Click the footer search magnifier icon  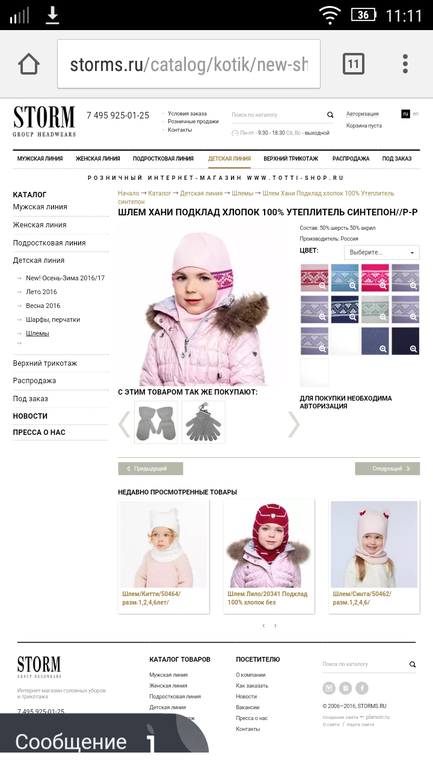[x=412, y=664]
